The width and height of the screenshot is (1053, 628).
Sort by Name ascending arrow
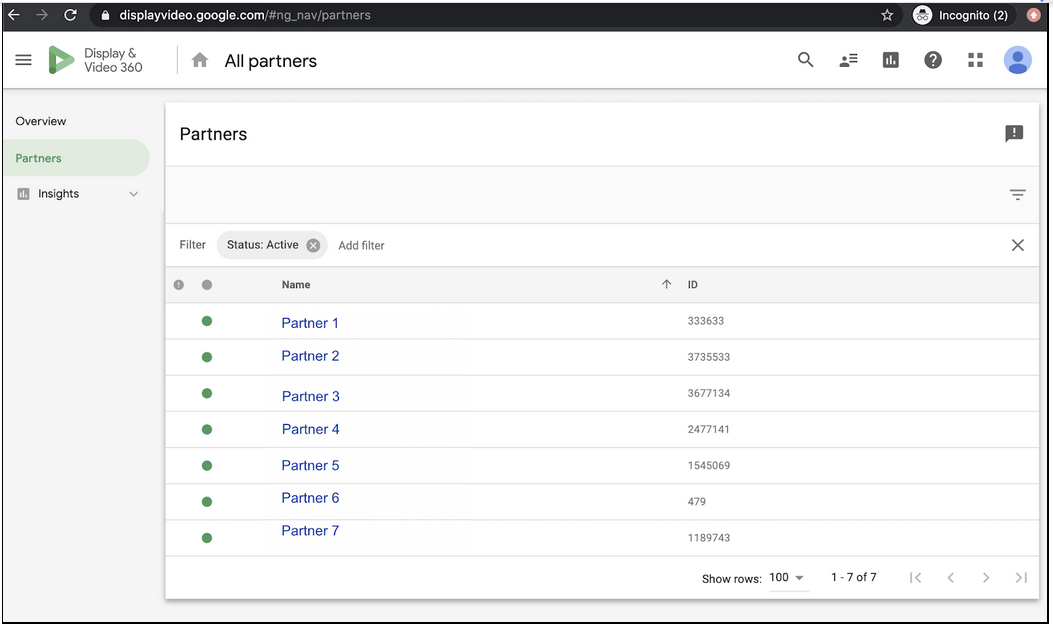click(x=666, y=284)
